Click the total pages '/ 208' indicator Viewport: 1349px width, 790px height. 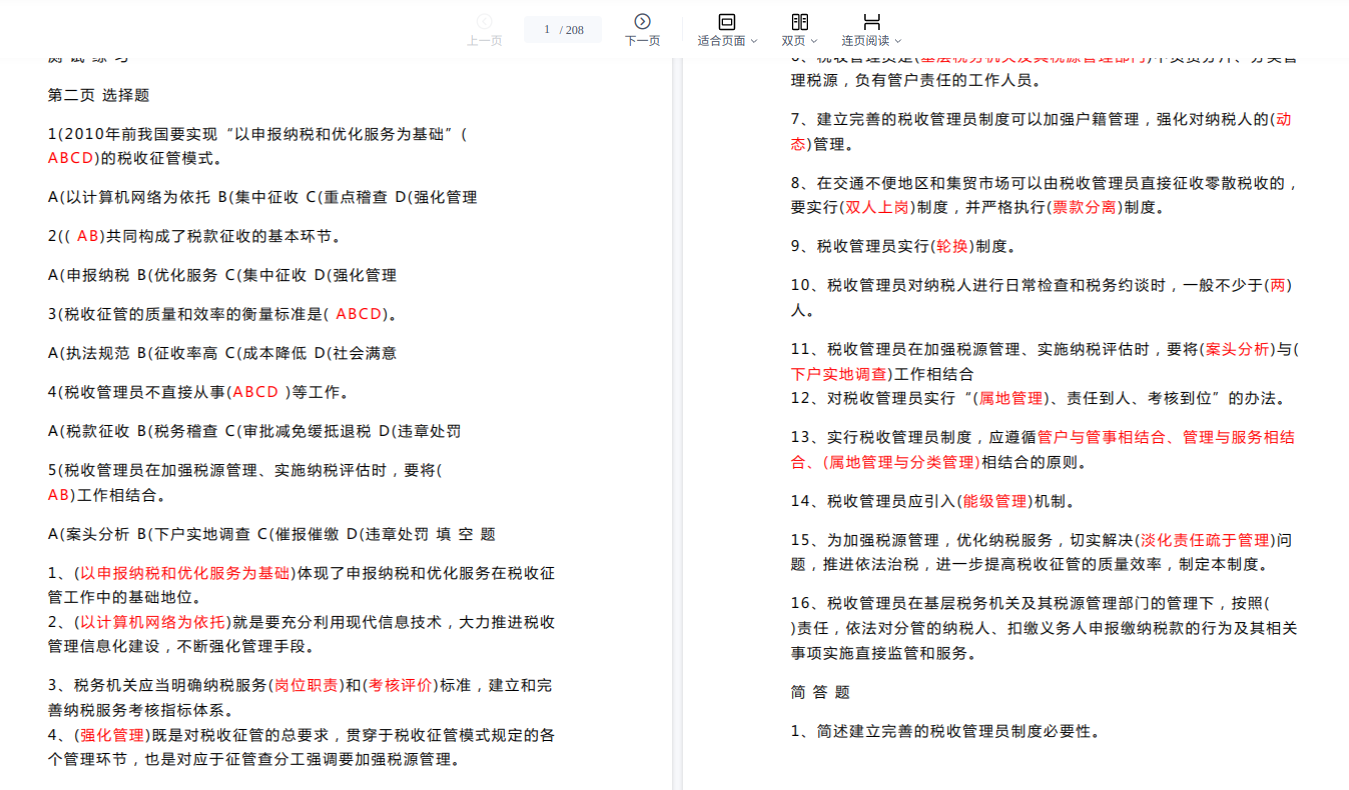coord(572,30)
